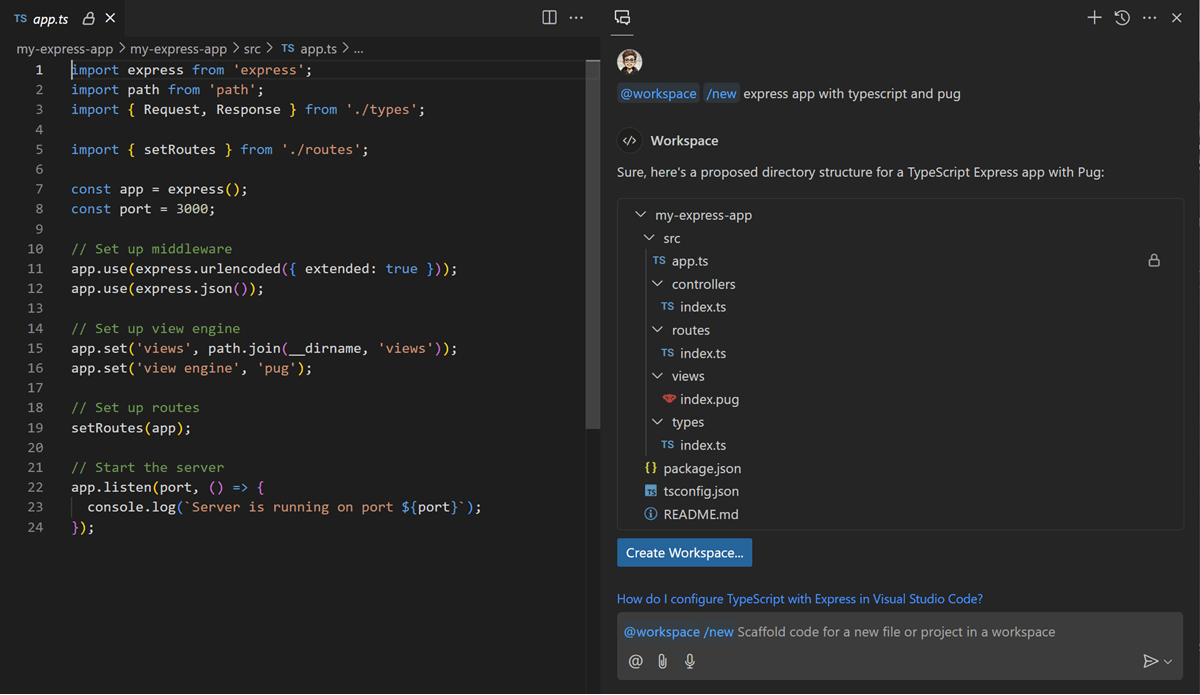Click the lock icon beside app.ts in proposed tree

[1154, 260]
